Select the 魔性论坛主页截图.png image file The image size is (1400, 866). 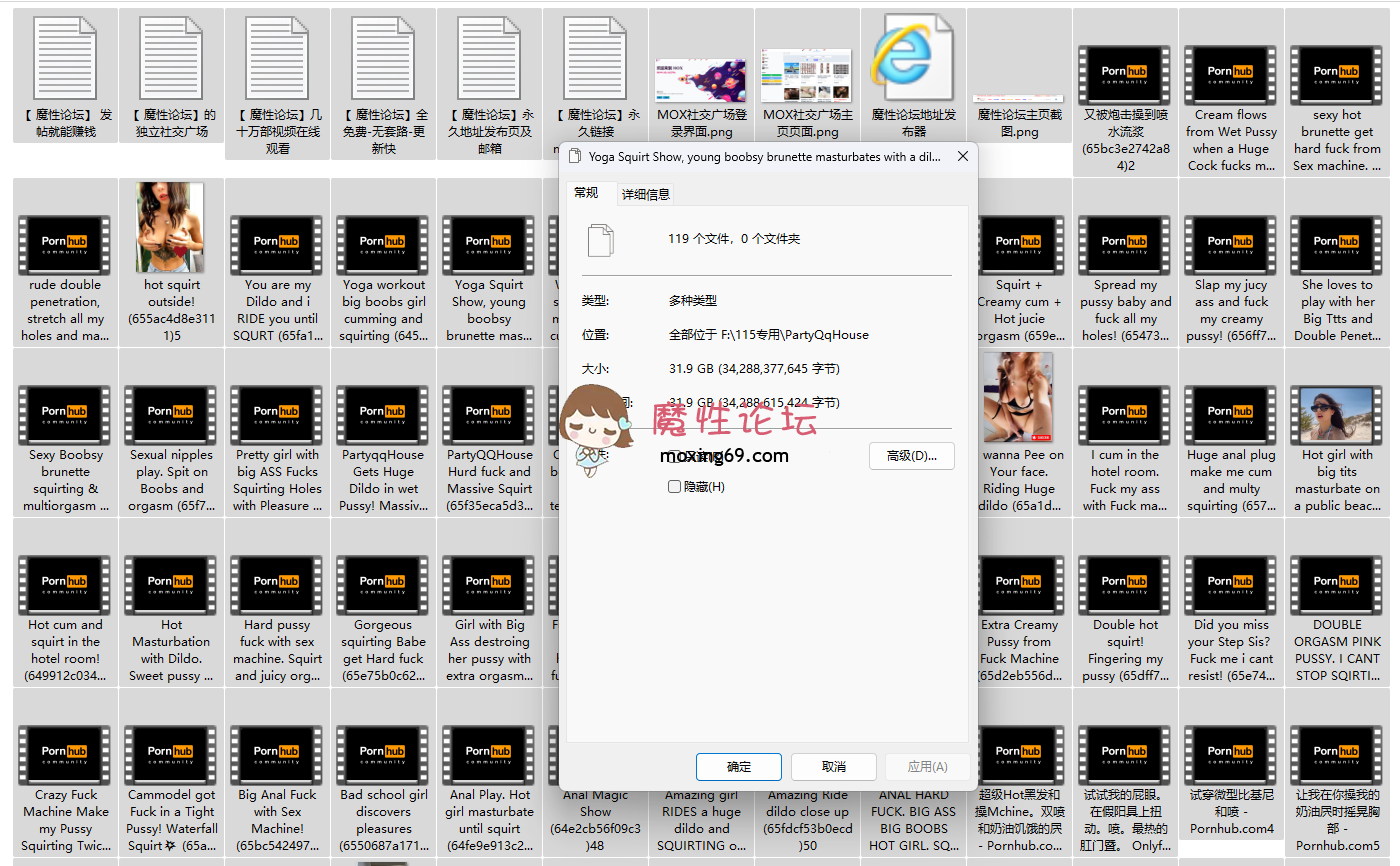click(1019, 100)
